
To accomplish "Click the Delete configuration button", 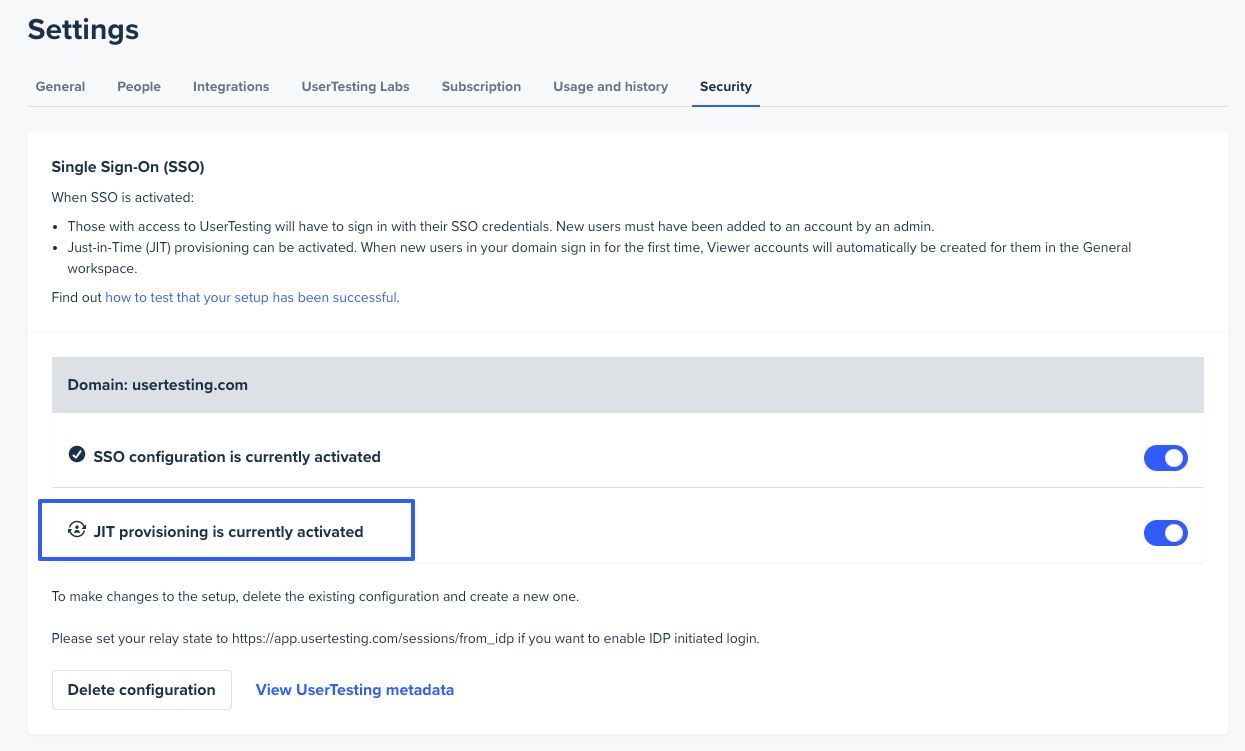I will pos(142,690).
